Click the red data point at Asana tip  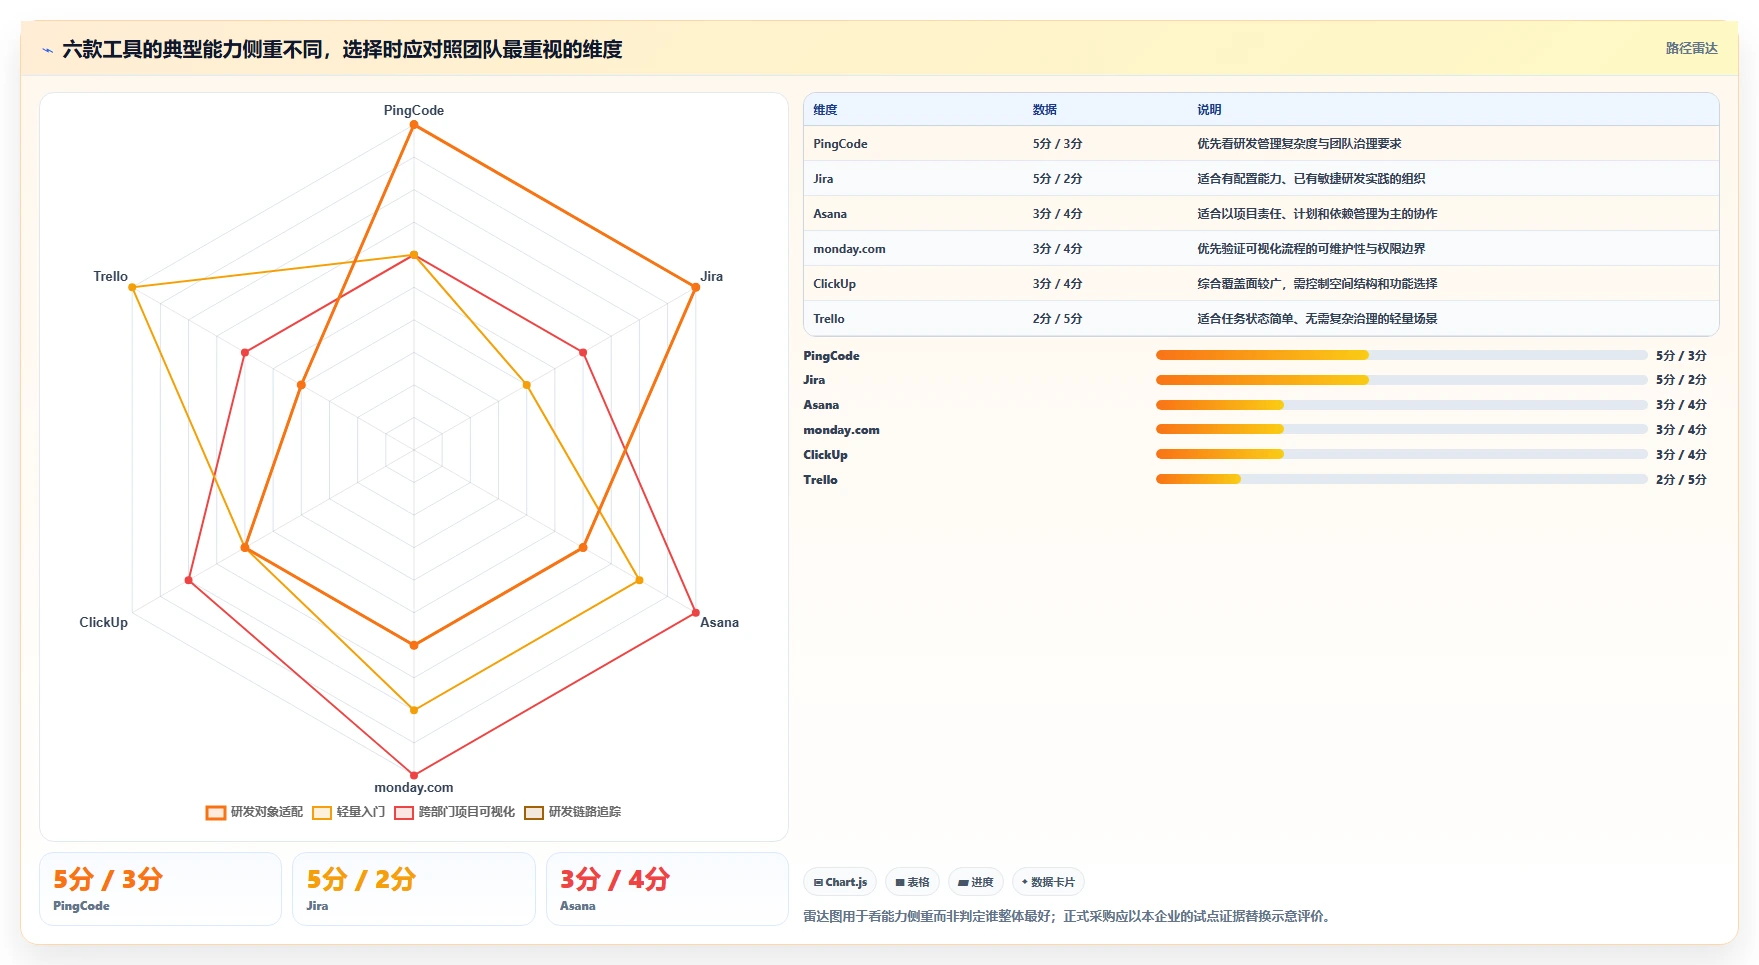click(x=696, y=613)
